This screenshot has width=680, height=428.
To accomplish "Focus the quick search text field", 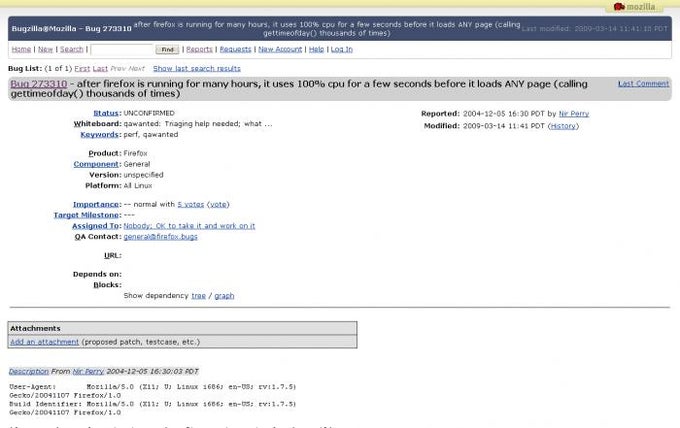I will point(122,49).
